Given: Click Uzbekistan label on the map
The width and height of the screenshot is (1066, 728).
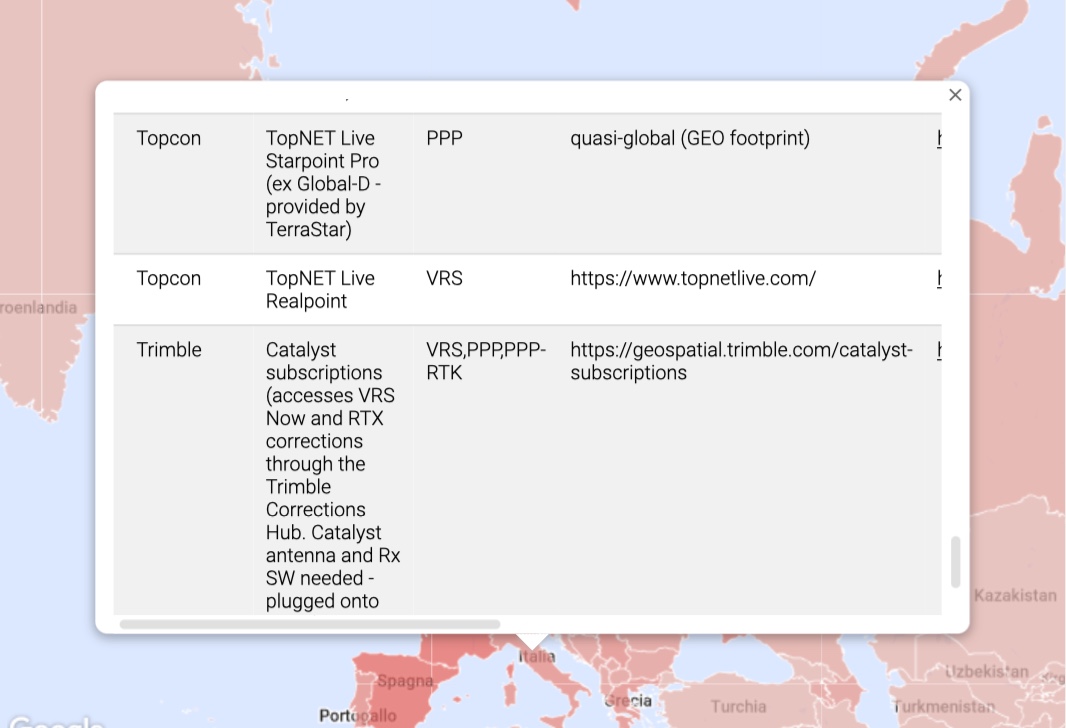Looking at the screenshot, I should coord(987,672).
